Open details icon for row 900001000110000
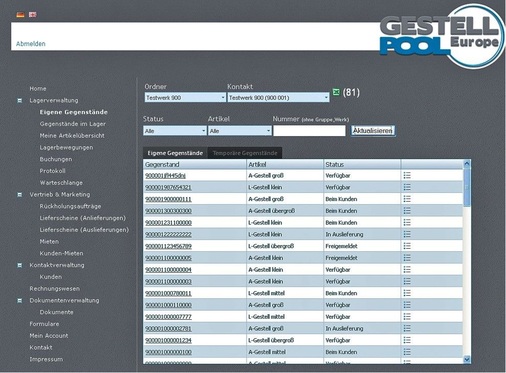The width and height of the screenshot is (506, 373). coord(407,305)
